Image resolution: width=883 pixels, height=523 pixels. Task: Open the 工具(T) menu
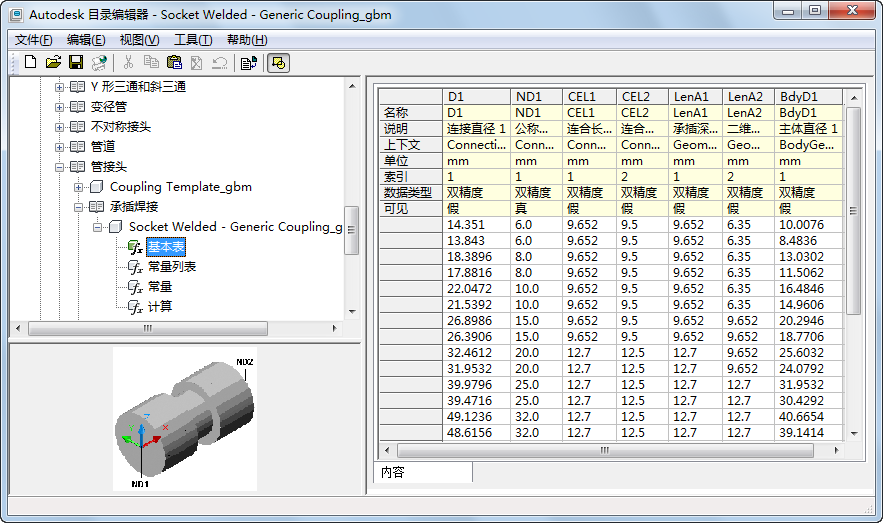point(193,40)
